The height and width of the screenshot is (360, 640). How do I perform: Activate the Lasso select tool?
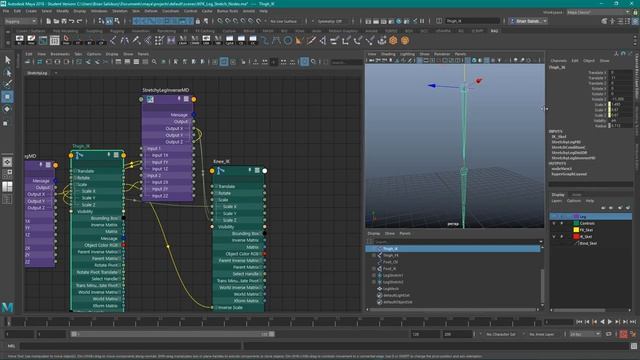point(8,73)
